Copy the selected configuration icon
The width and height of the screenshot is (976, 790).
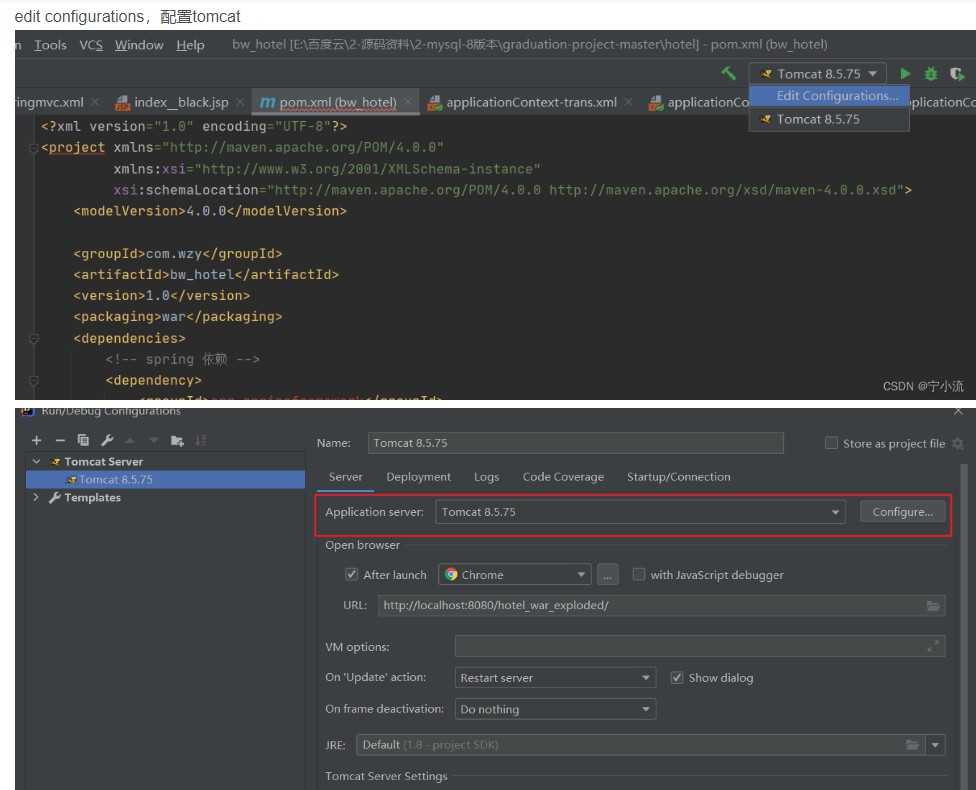pos(83,441)
